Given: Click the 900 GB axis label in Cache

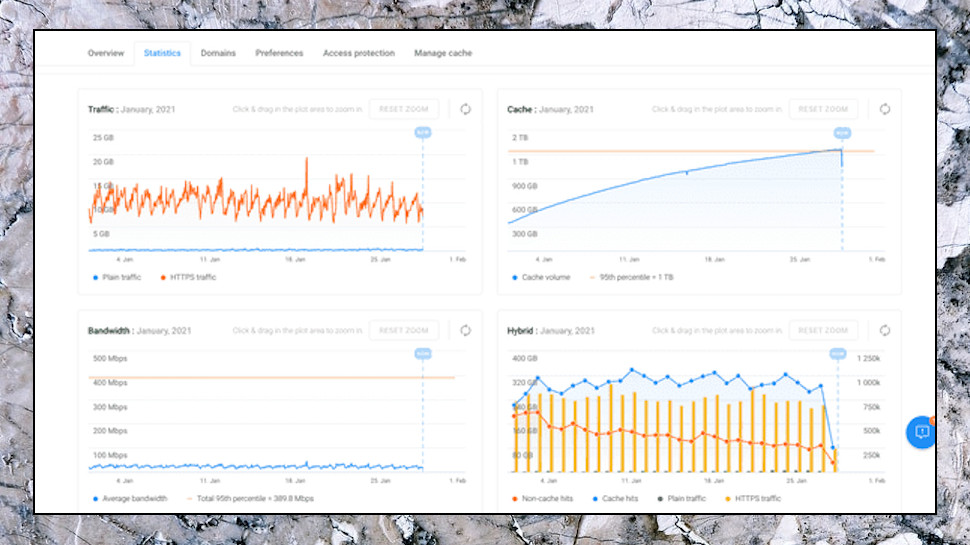Looking at the screenshot, I should 525,186.
